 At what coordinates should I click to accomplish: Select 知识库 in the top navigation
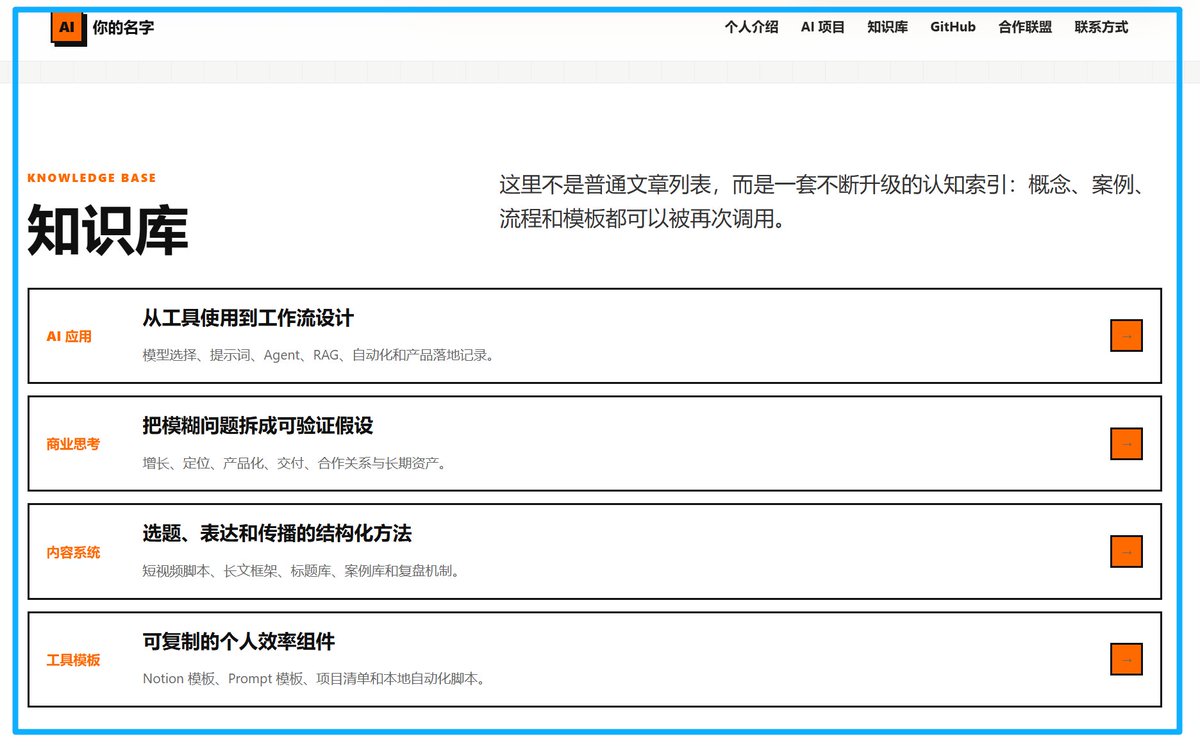(x=887, y=27)
